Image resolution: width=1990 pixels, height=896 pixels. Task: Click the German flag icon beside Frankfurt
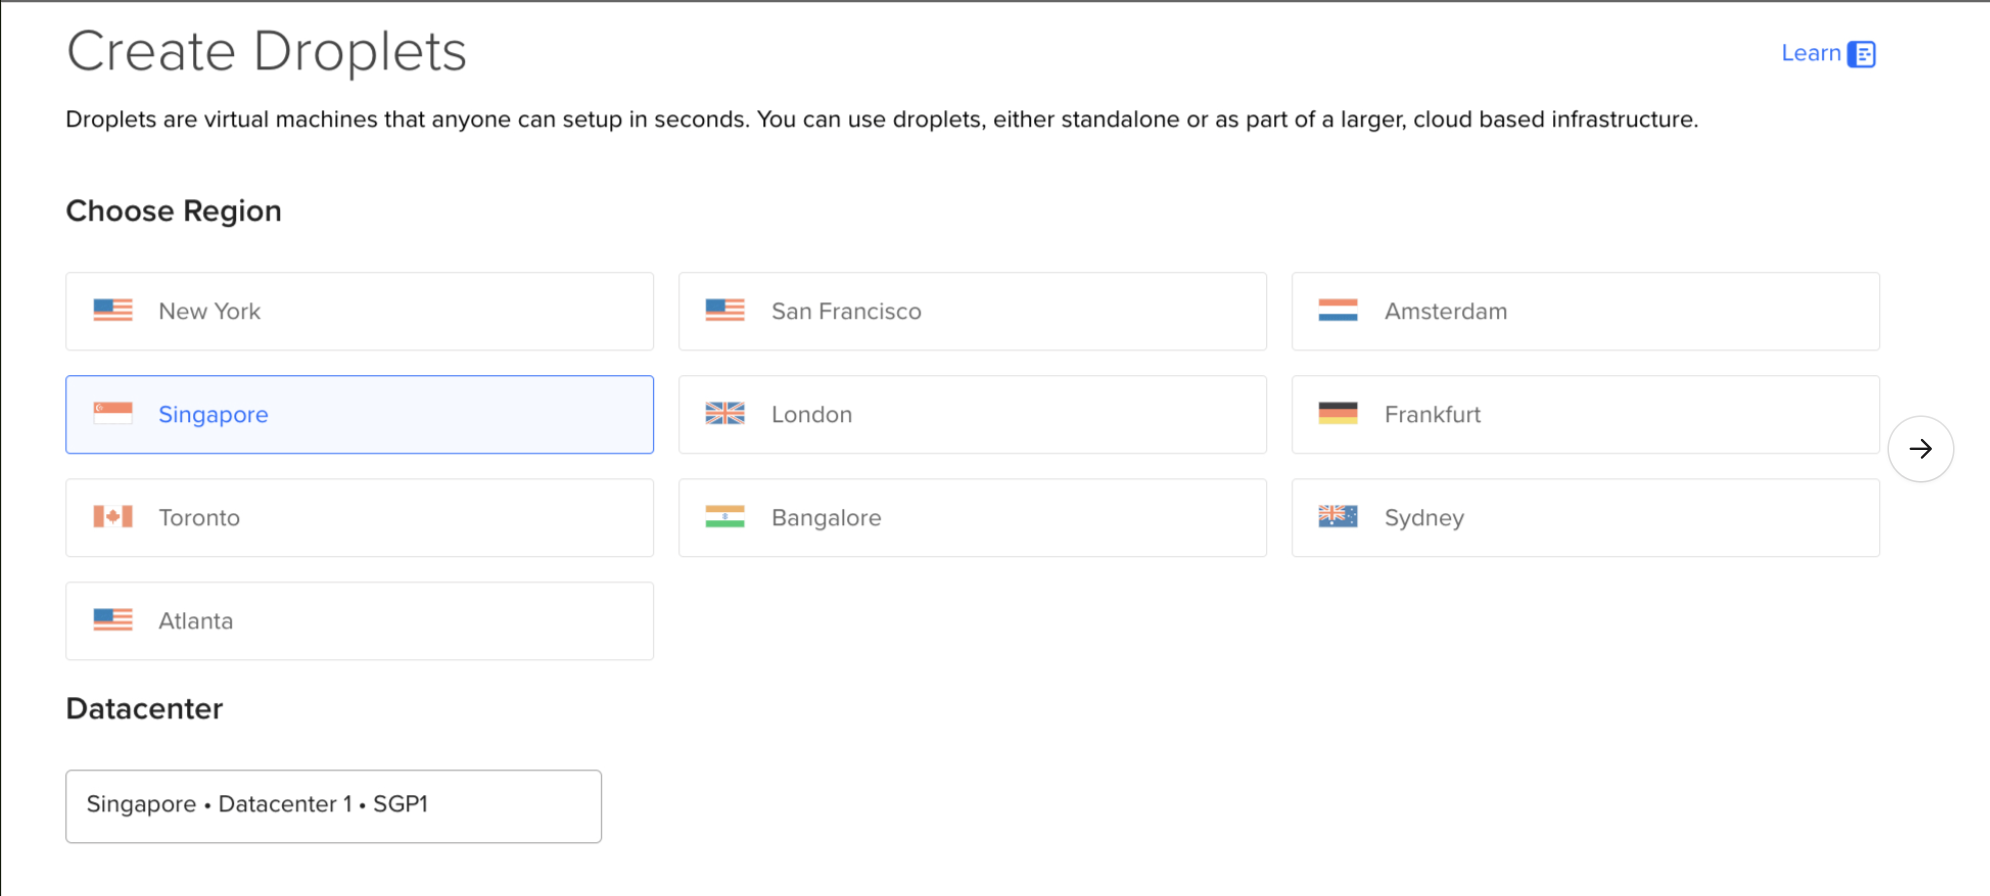(1339, 413)
